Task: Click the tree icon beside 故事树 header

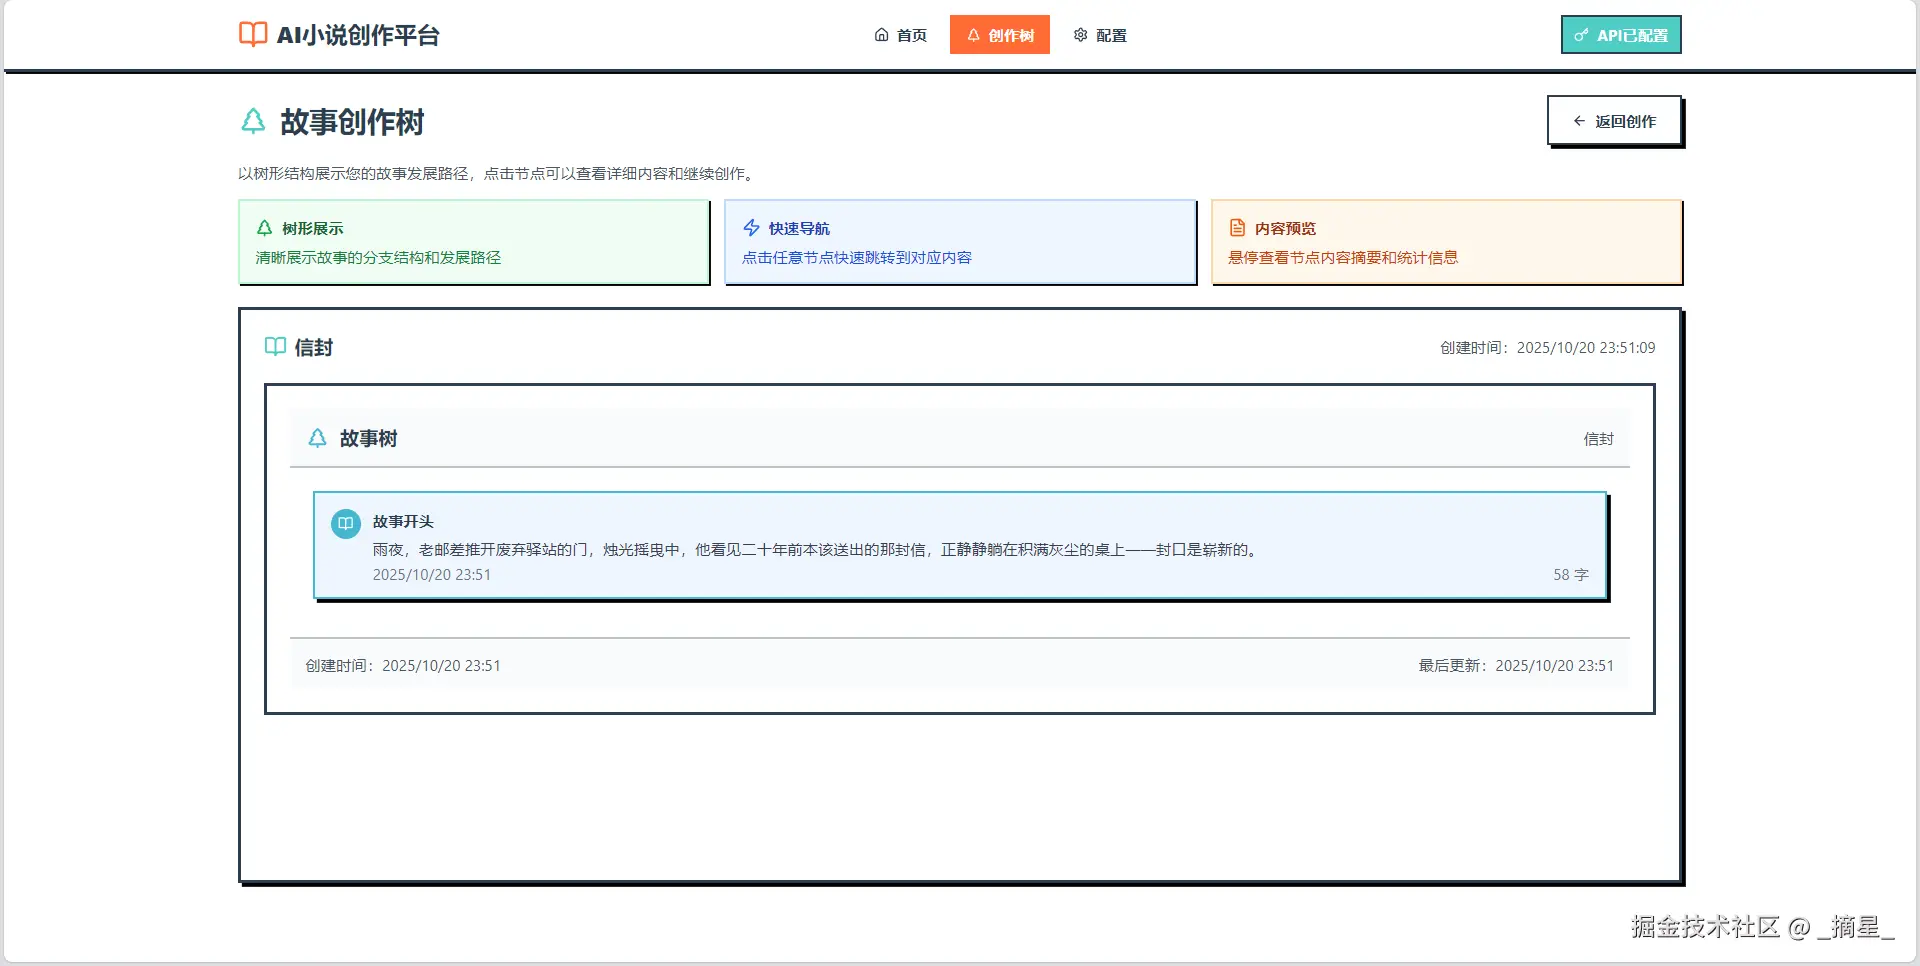Action: pos(317,438)
